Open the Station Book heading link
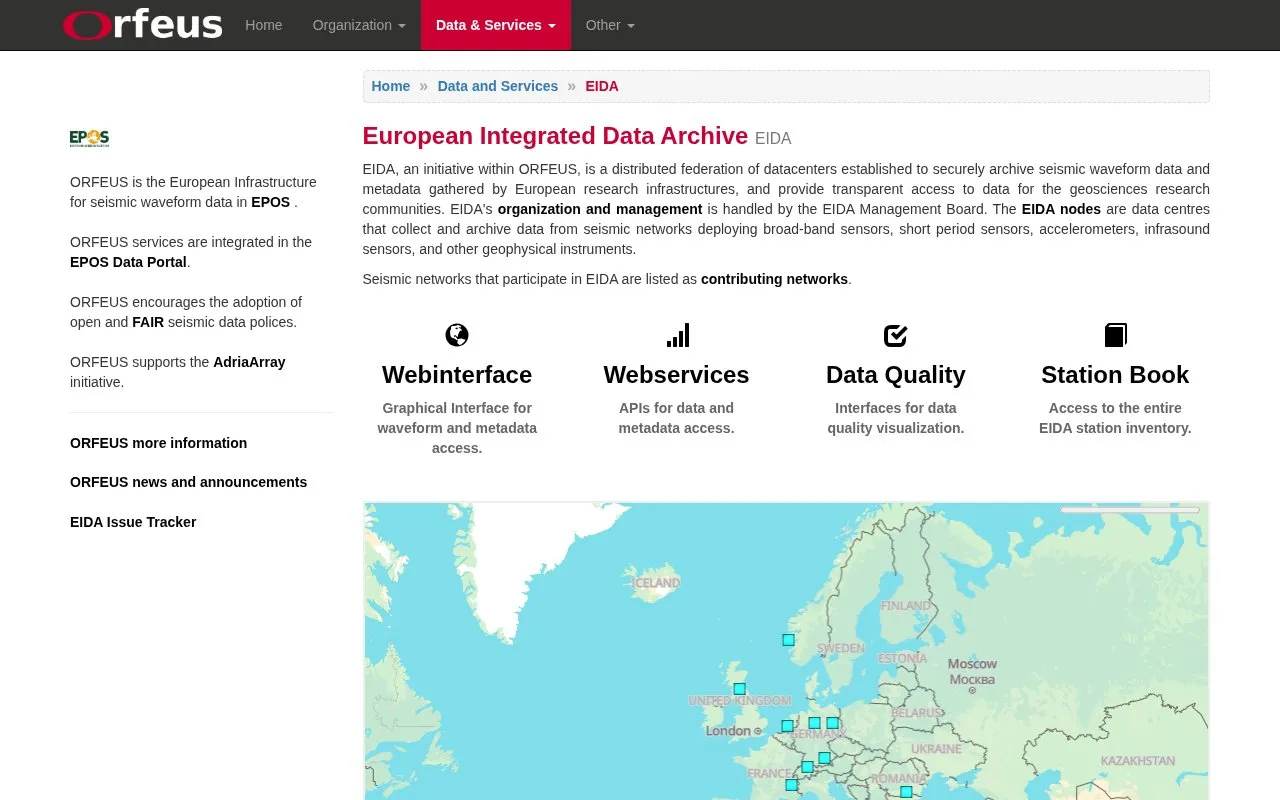Viewport: 1280px width, 800px height. (x=1115, y=375)
